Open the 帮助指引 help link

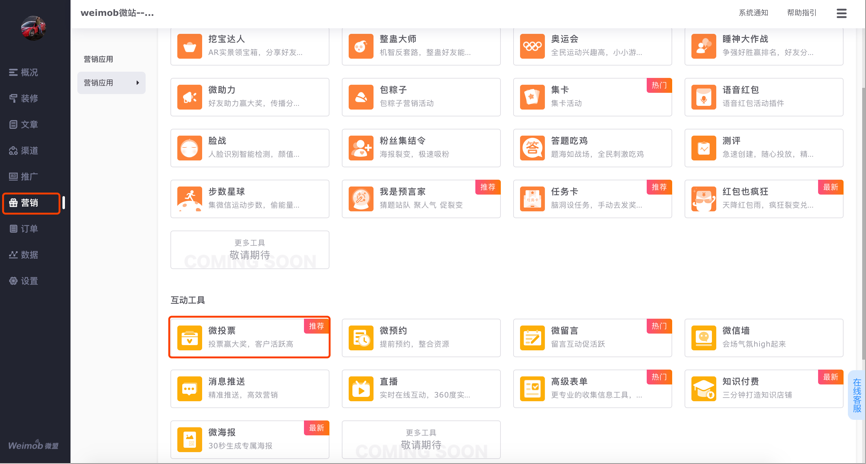[801, 13]
